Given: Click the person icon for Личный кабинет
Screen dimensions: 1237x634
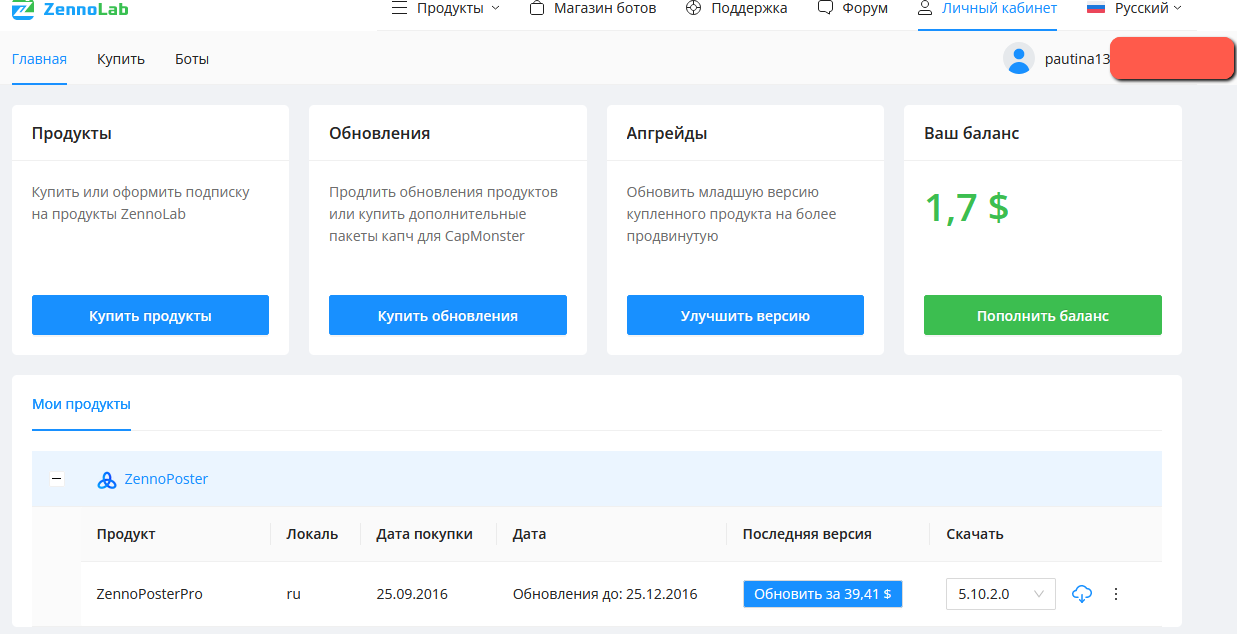Looking at the screenshot, I should pyautogui.click(x=925, y=8).
